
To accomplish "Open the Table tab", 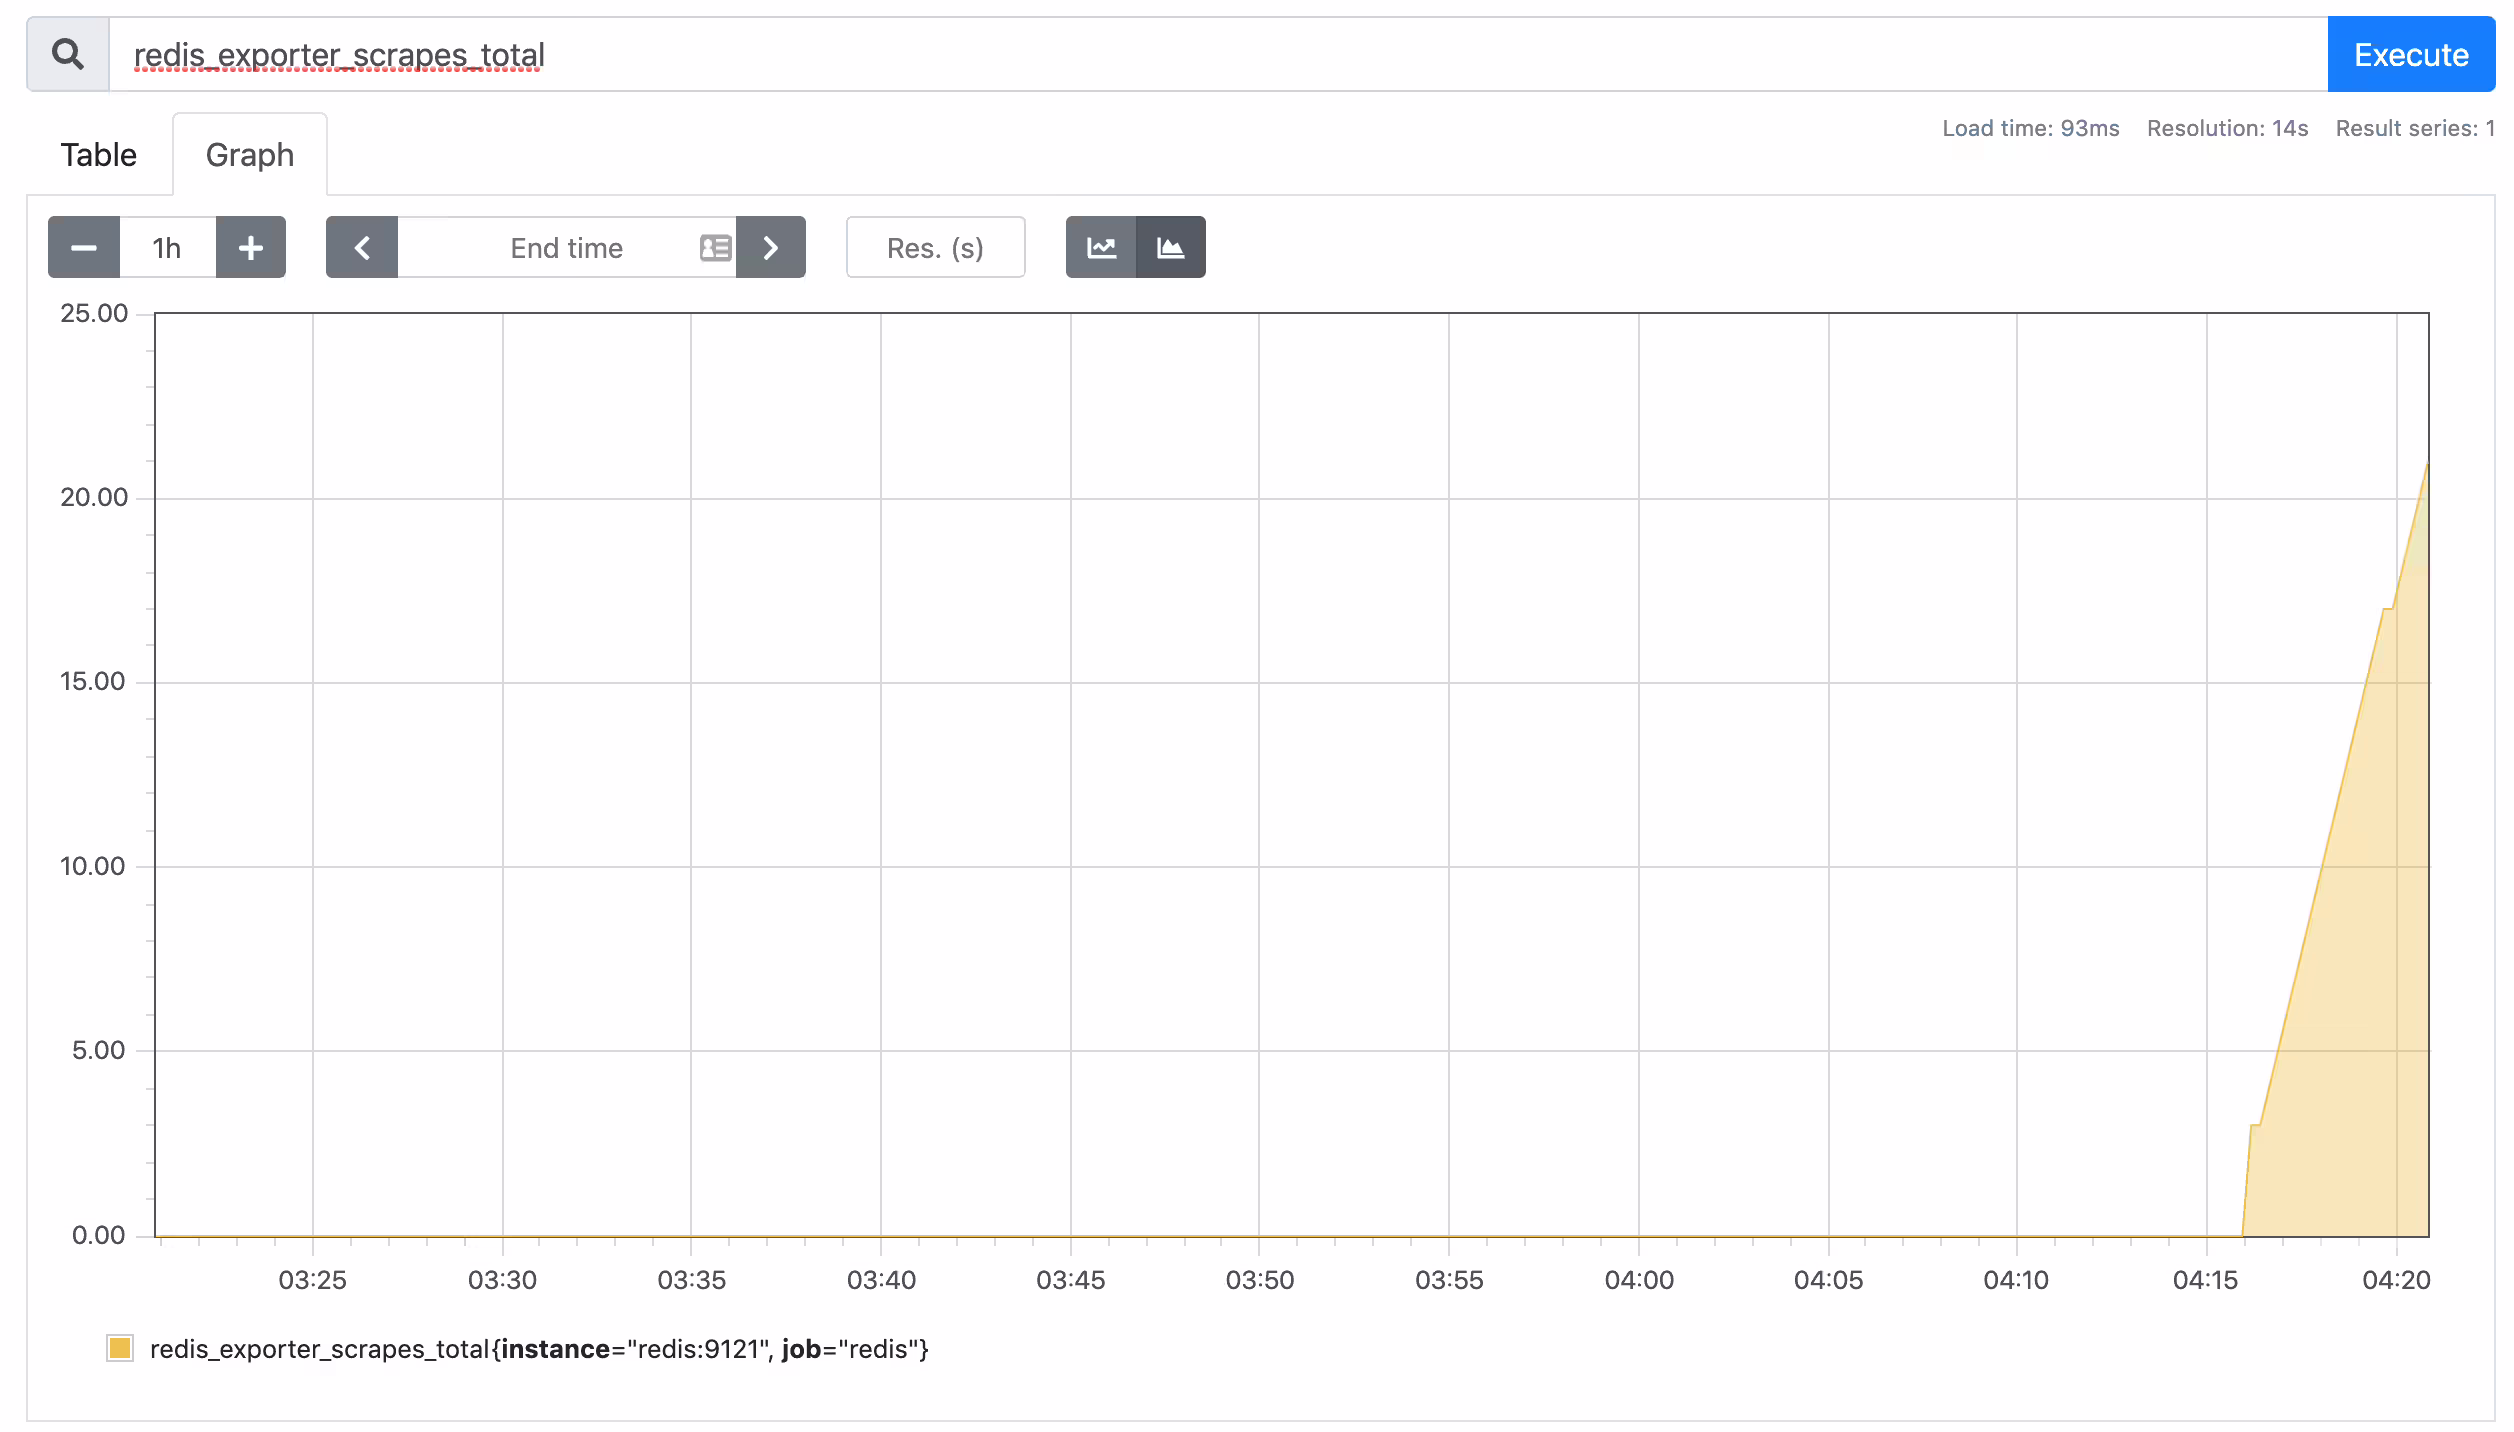I will [98, 155].
